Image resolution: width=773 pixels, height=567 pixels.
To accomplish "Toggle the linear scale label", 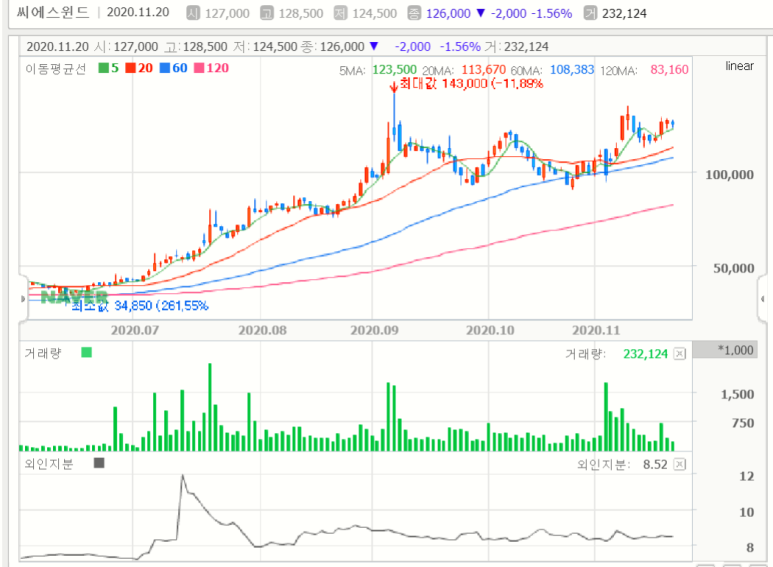I will pos(739,66).
